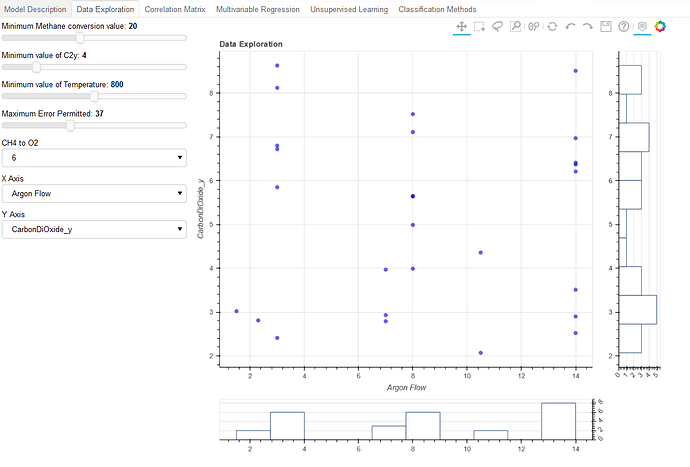Select the Box Select tool
The height and width of the screenshot is (467, 690).
[x=479, y=26]
